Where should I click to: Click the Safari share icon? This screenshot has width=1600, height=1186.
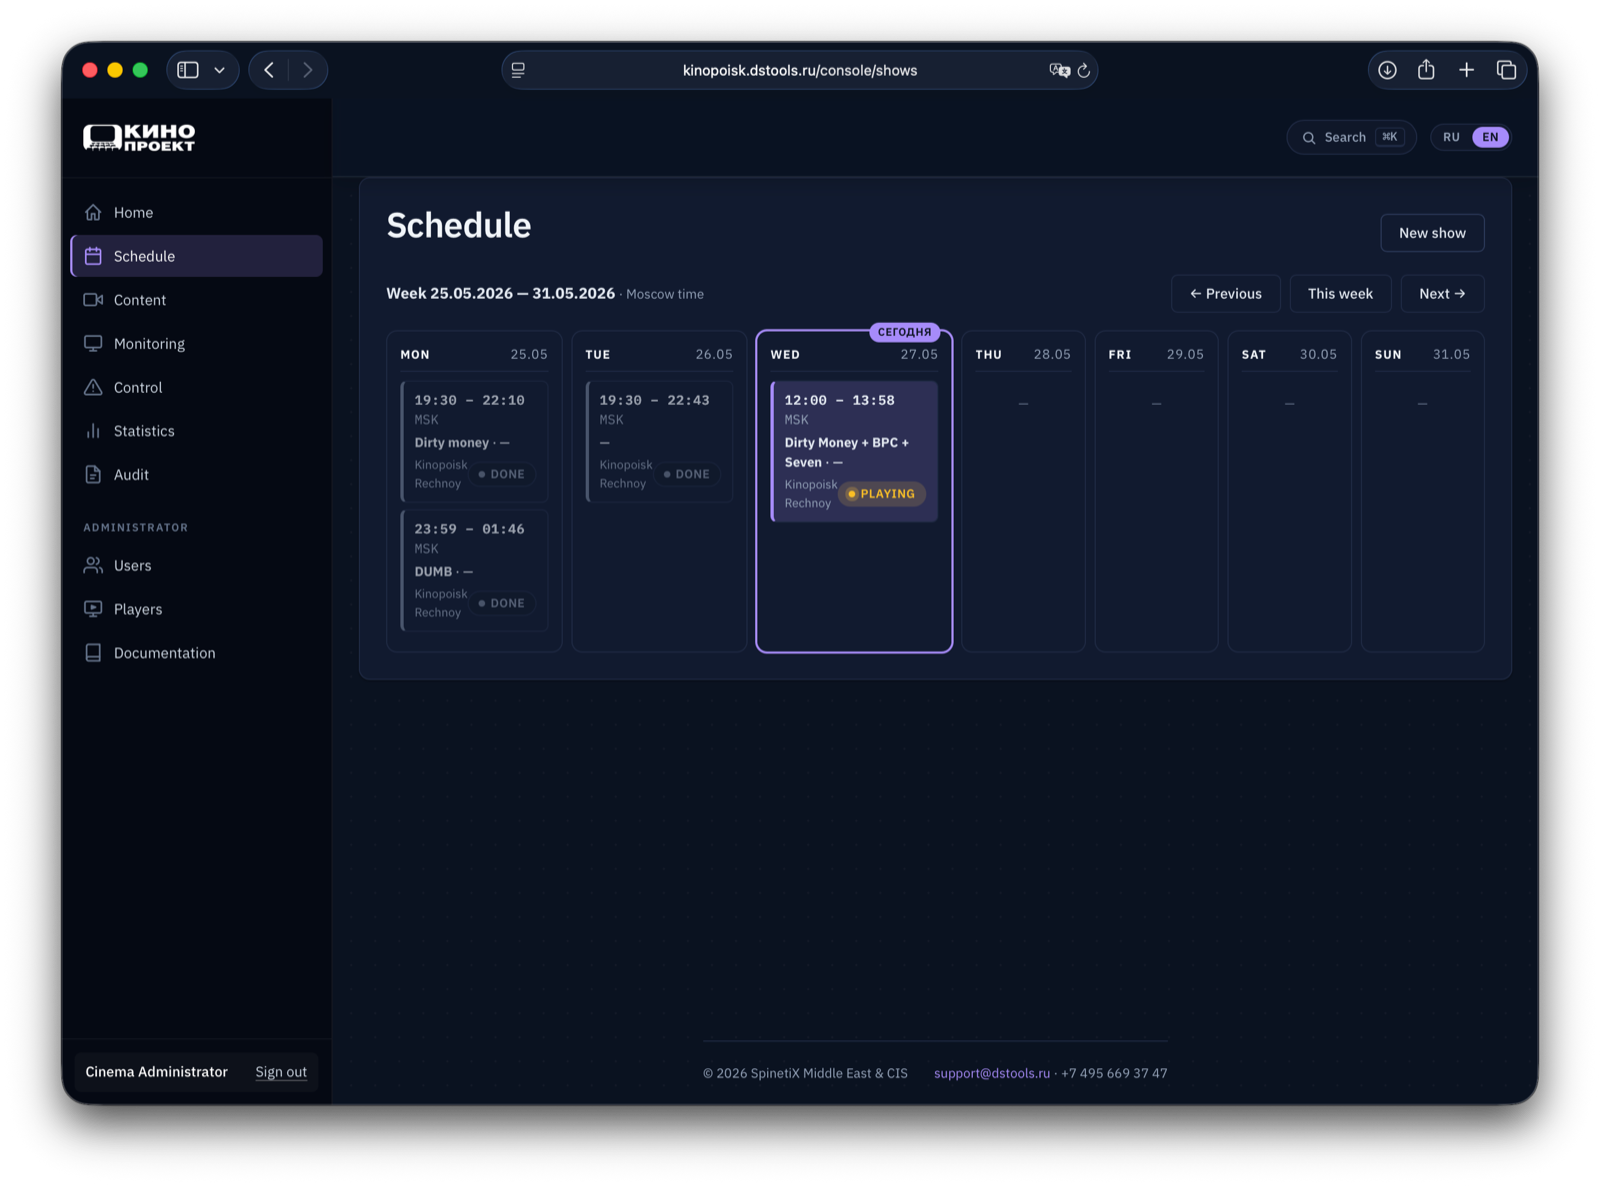tap(1426, 69)
